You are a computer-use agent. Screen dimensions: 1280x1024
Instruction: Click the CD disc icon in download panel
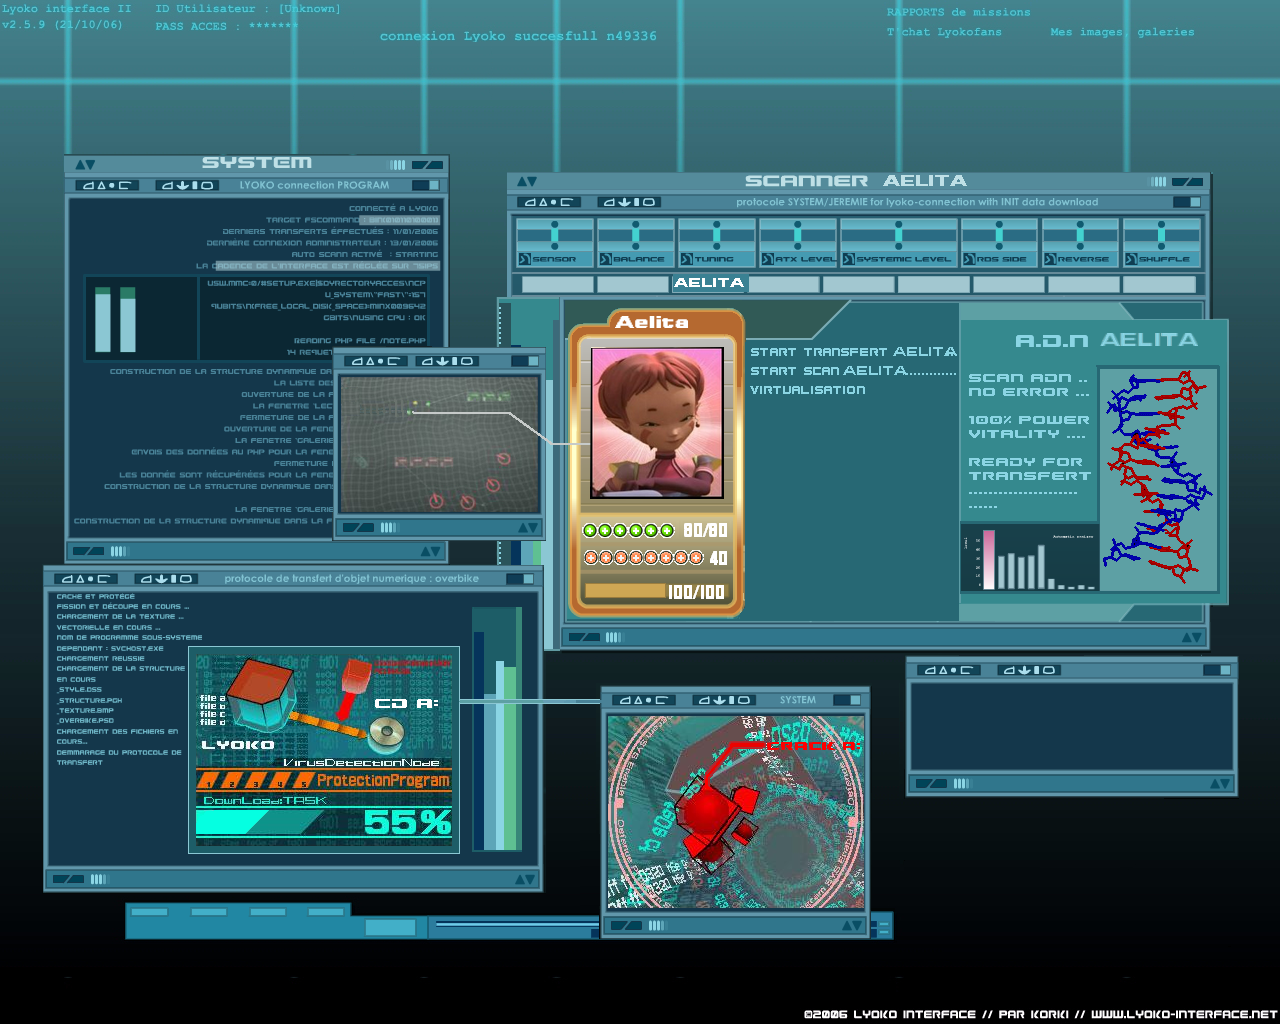[x=386, y=734]
